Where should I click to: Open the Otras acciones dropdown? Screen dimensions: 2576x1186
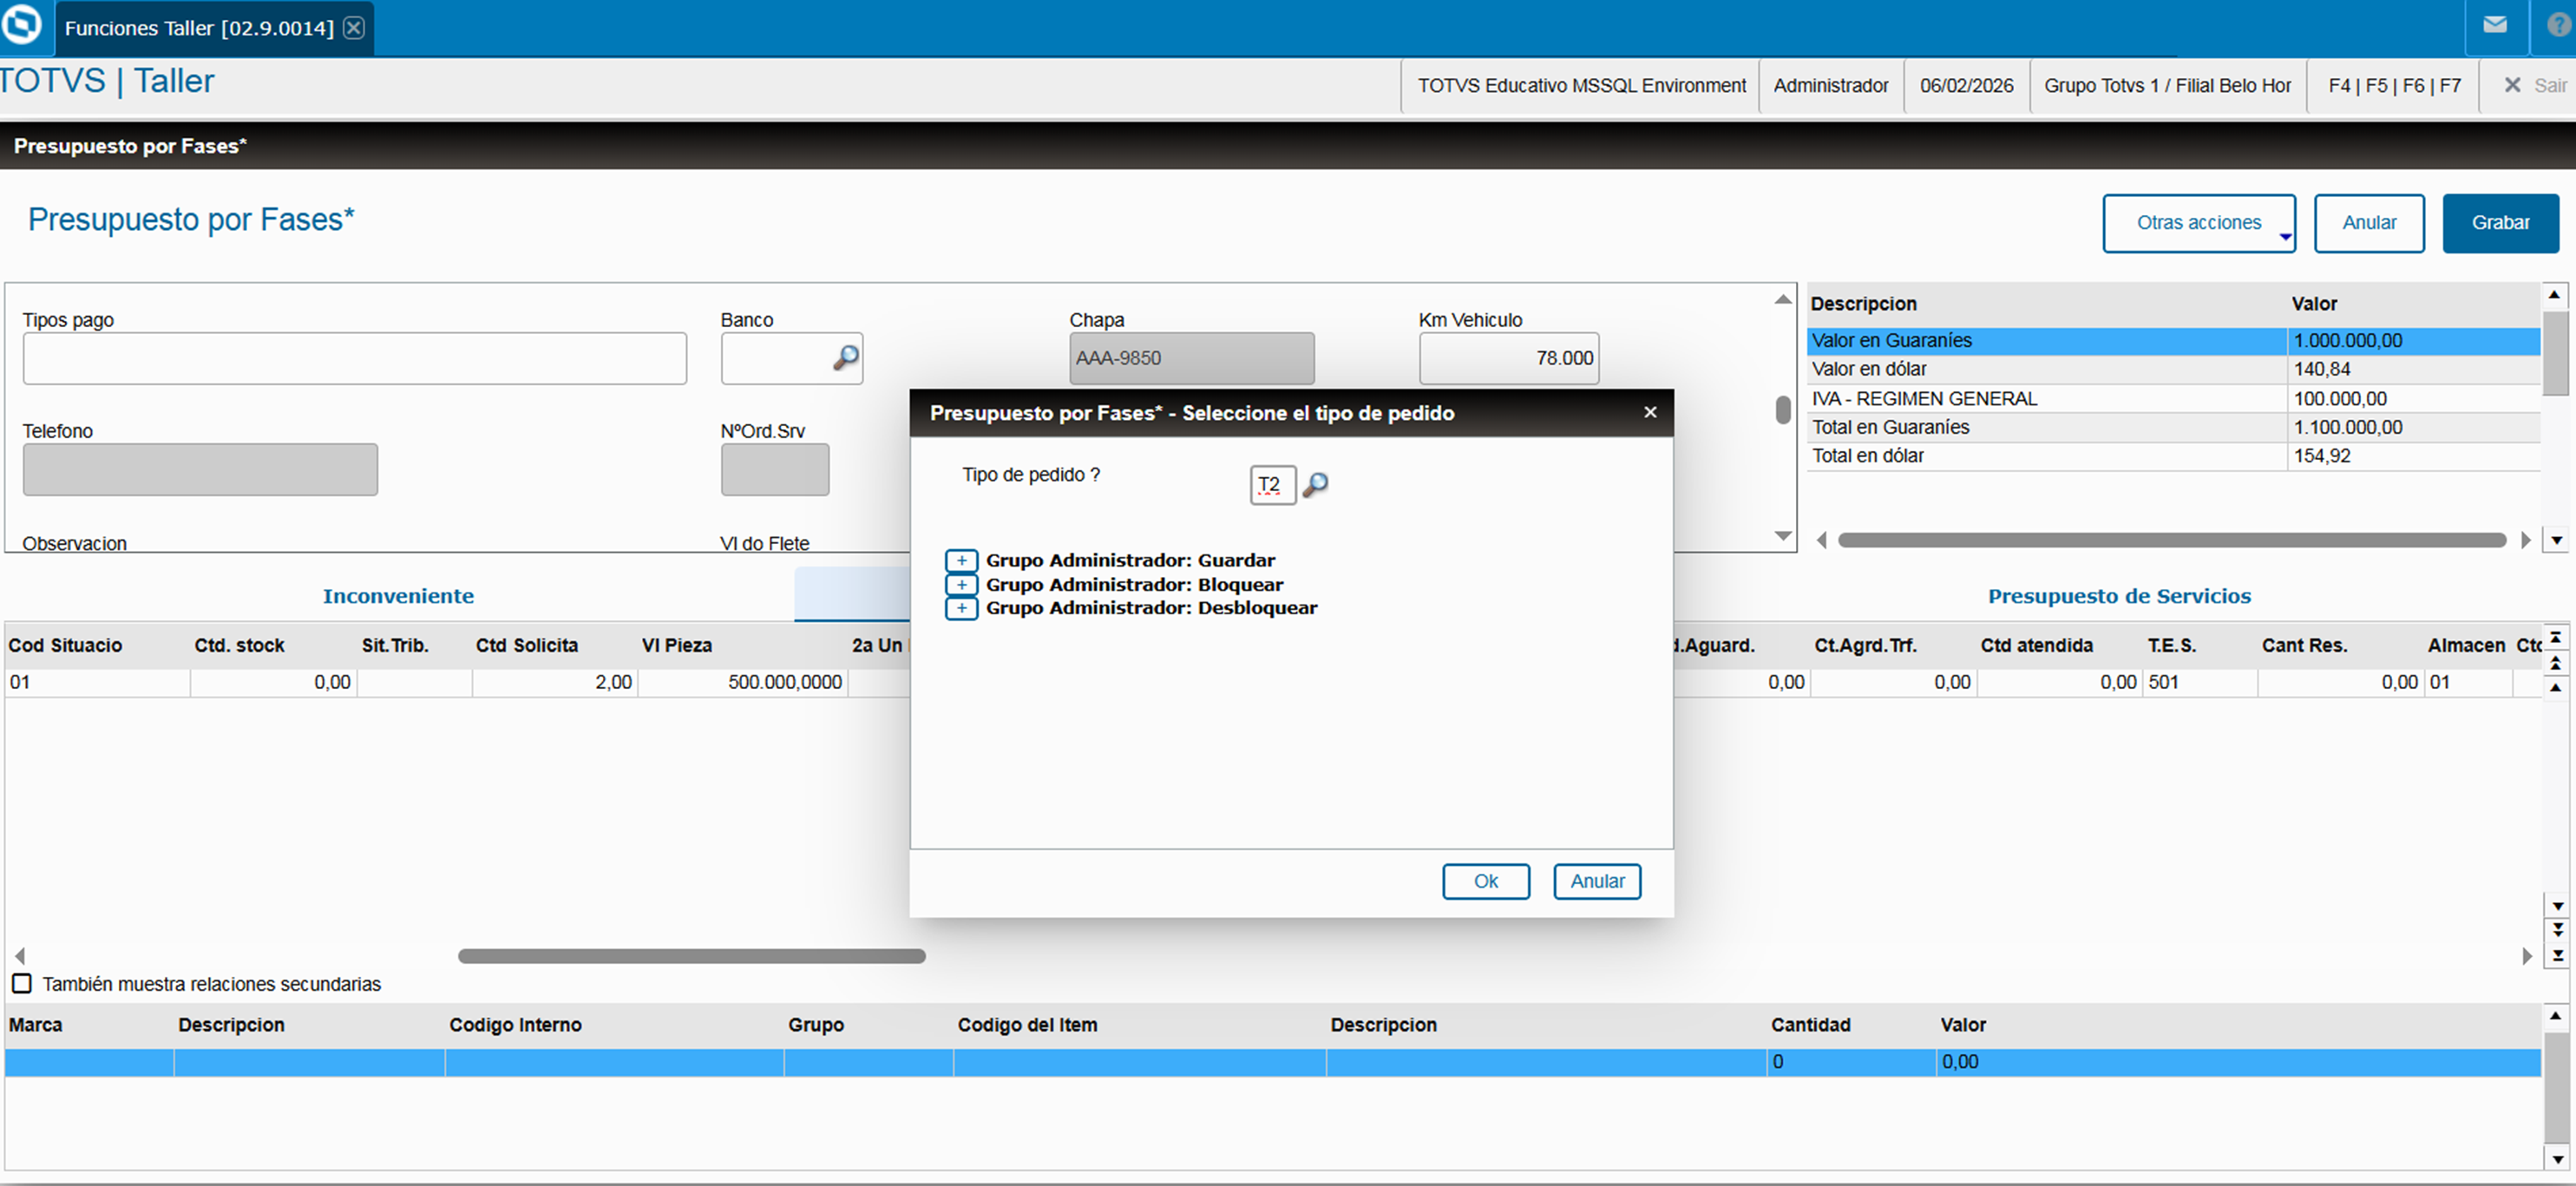click(2198, 223)
